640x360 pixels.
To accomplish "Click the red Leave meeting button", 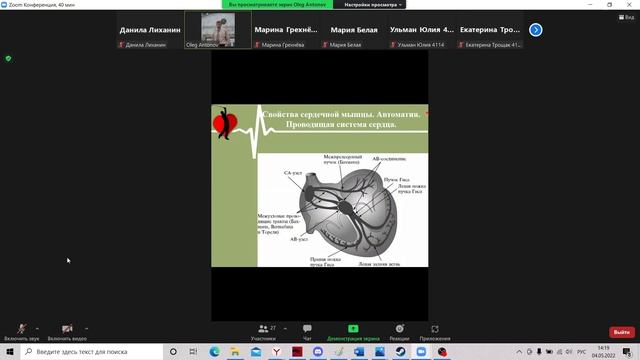I will (622, 332).
